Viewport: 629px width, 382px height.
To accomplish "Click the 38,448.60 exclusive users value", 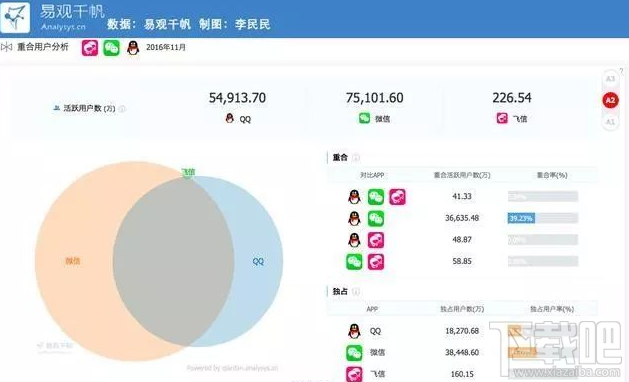I will tap(462, 353).
